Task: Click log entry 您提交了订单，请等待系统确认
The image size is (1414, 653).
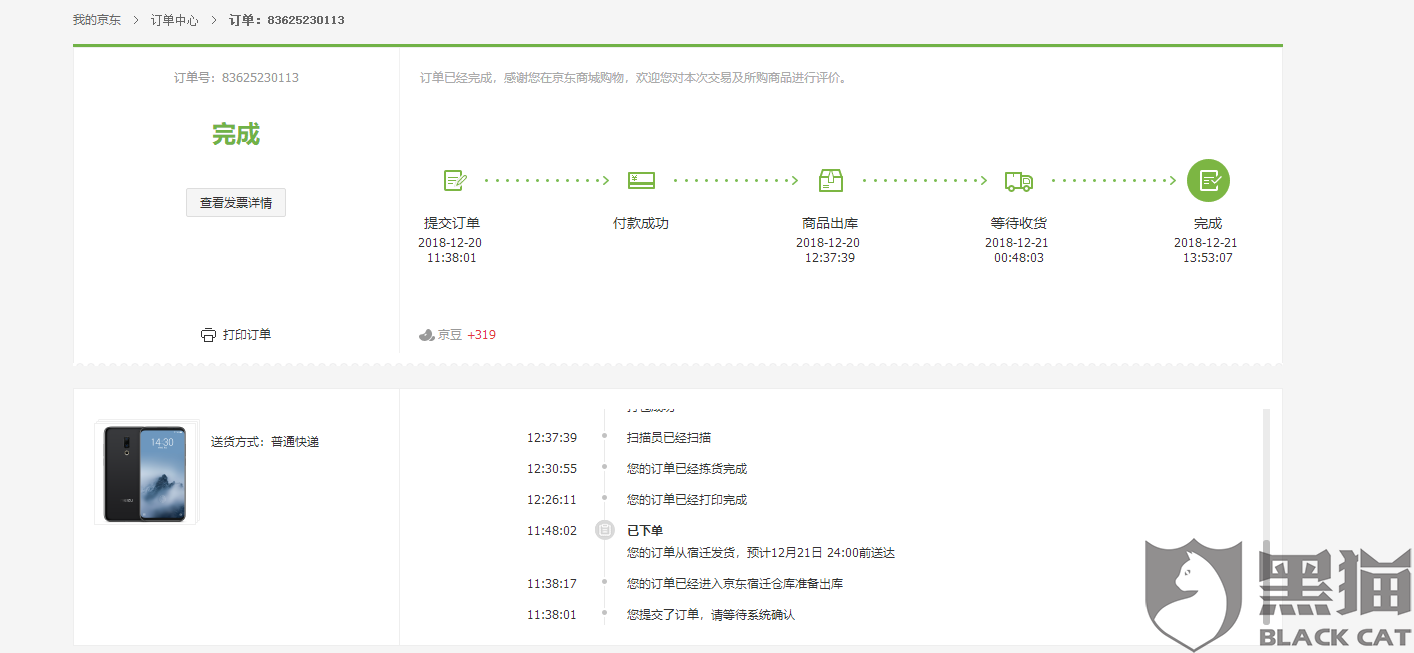Action: (711, 615)
